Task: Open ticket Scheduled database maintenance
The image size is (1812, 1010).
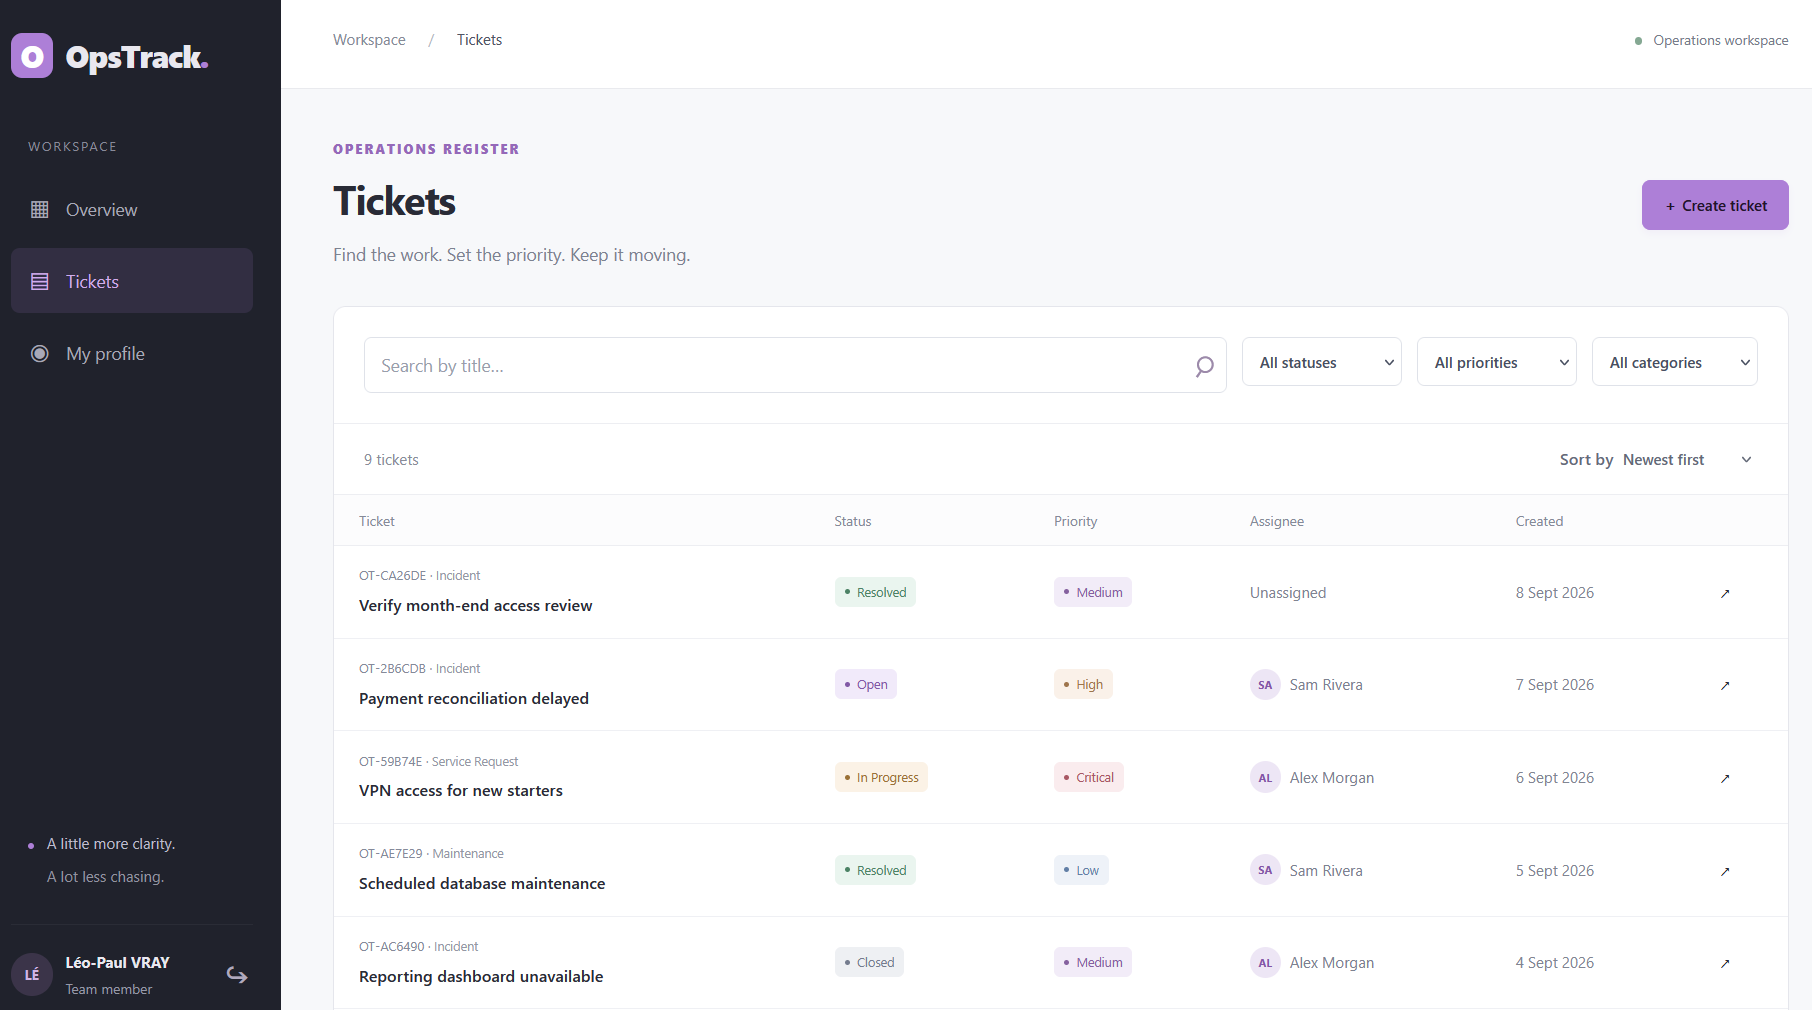Action: click(x=482, y=883)
